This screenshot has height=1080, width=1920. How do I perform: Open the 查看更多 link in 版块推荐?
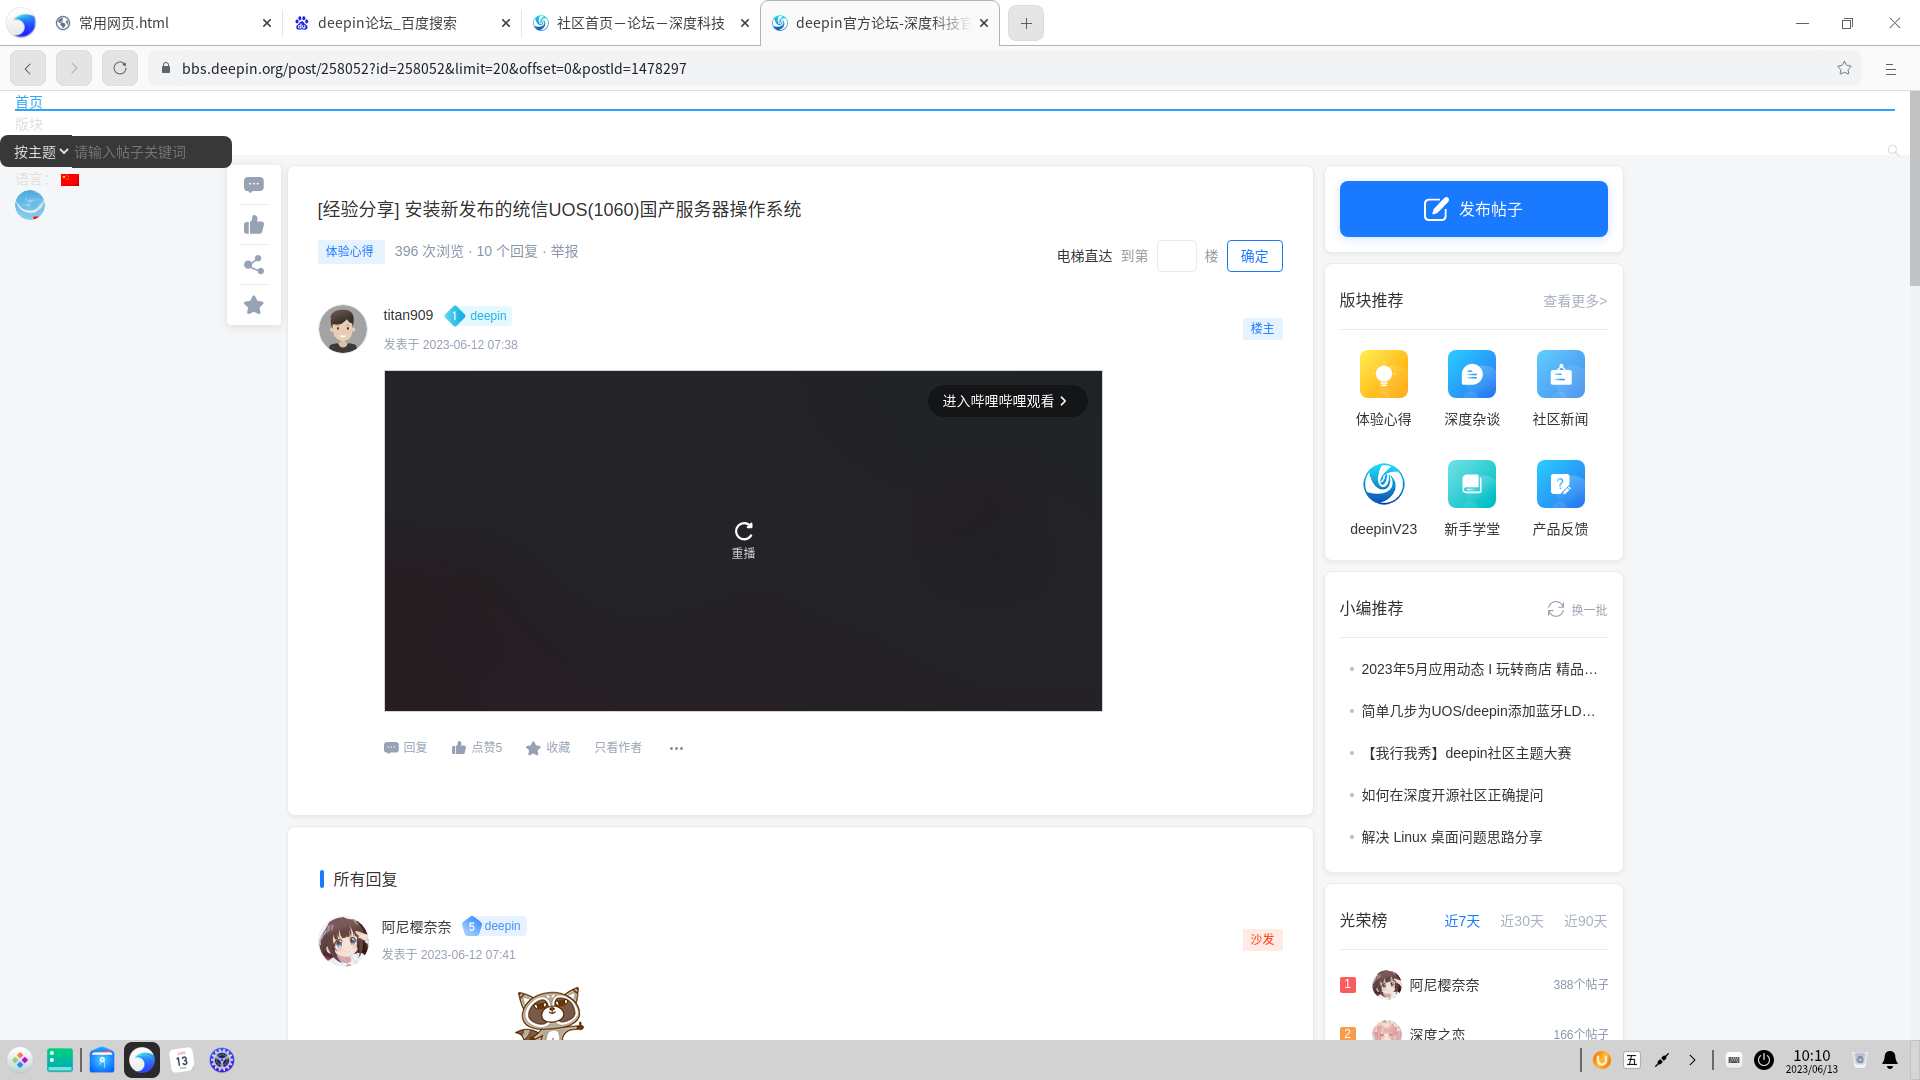tap(1573, 301)
